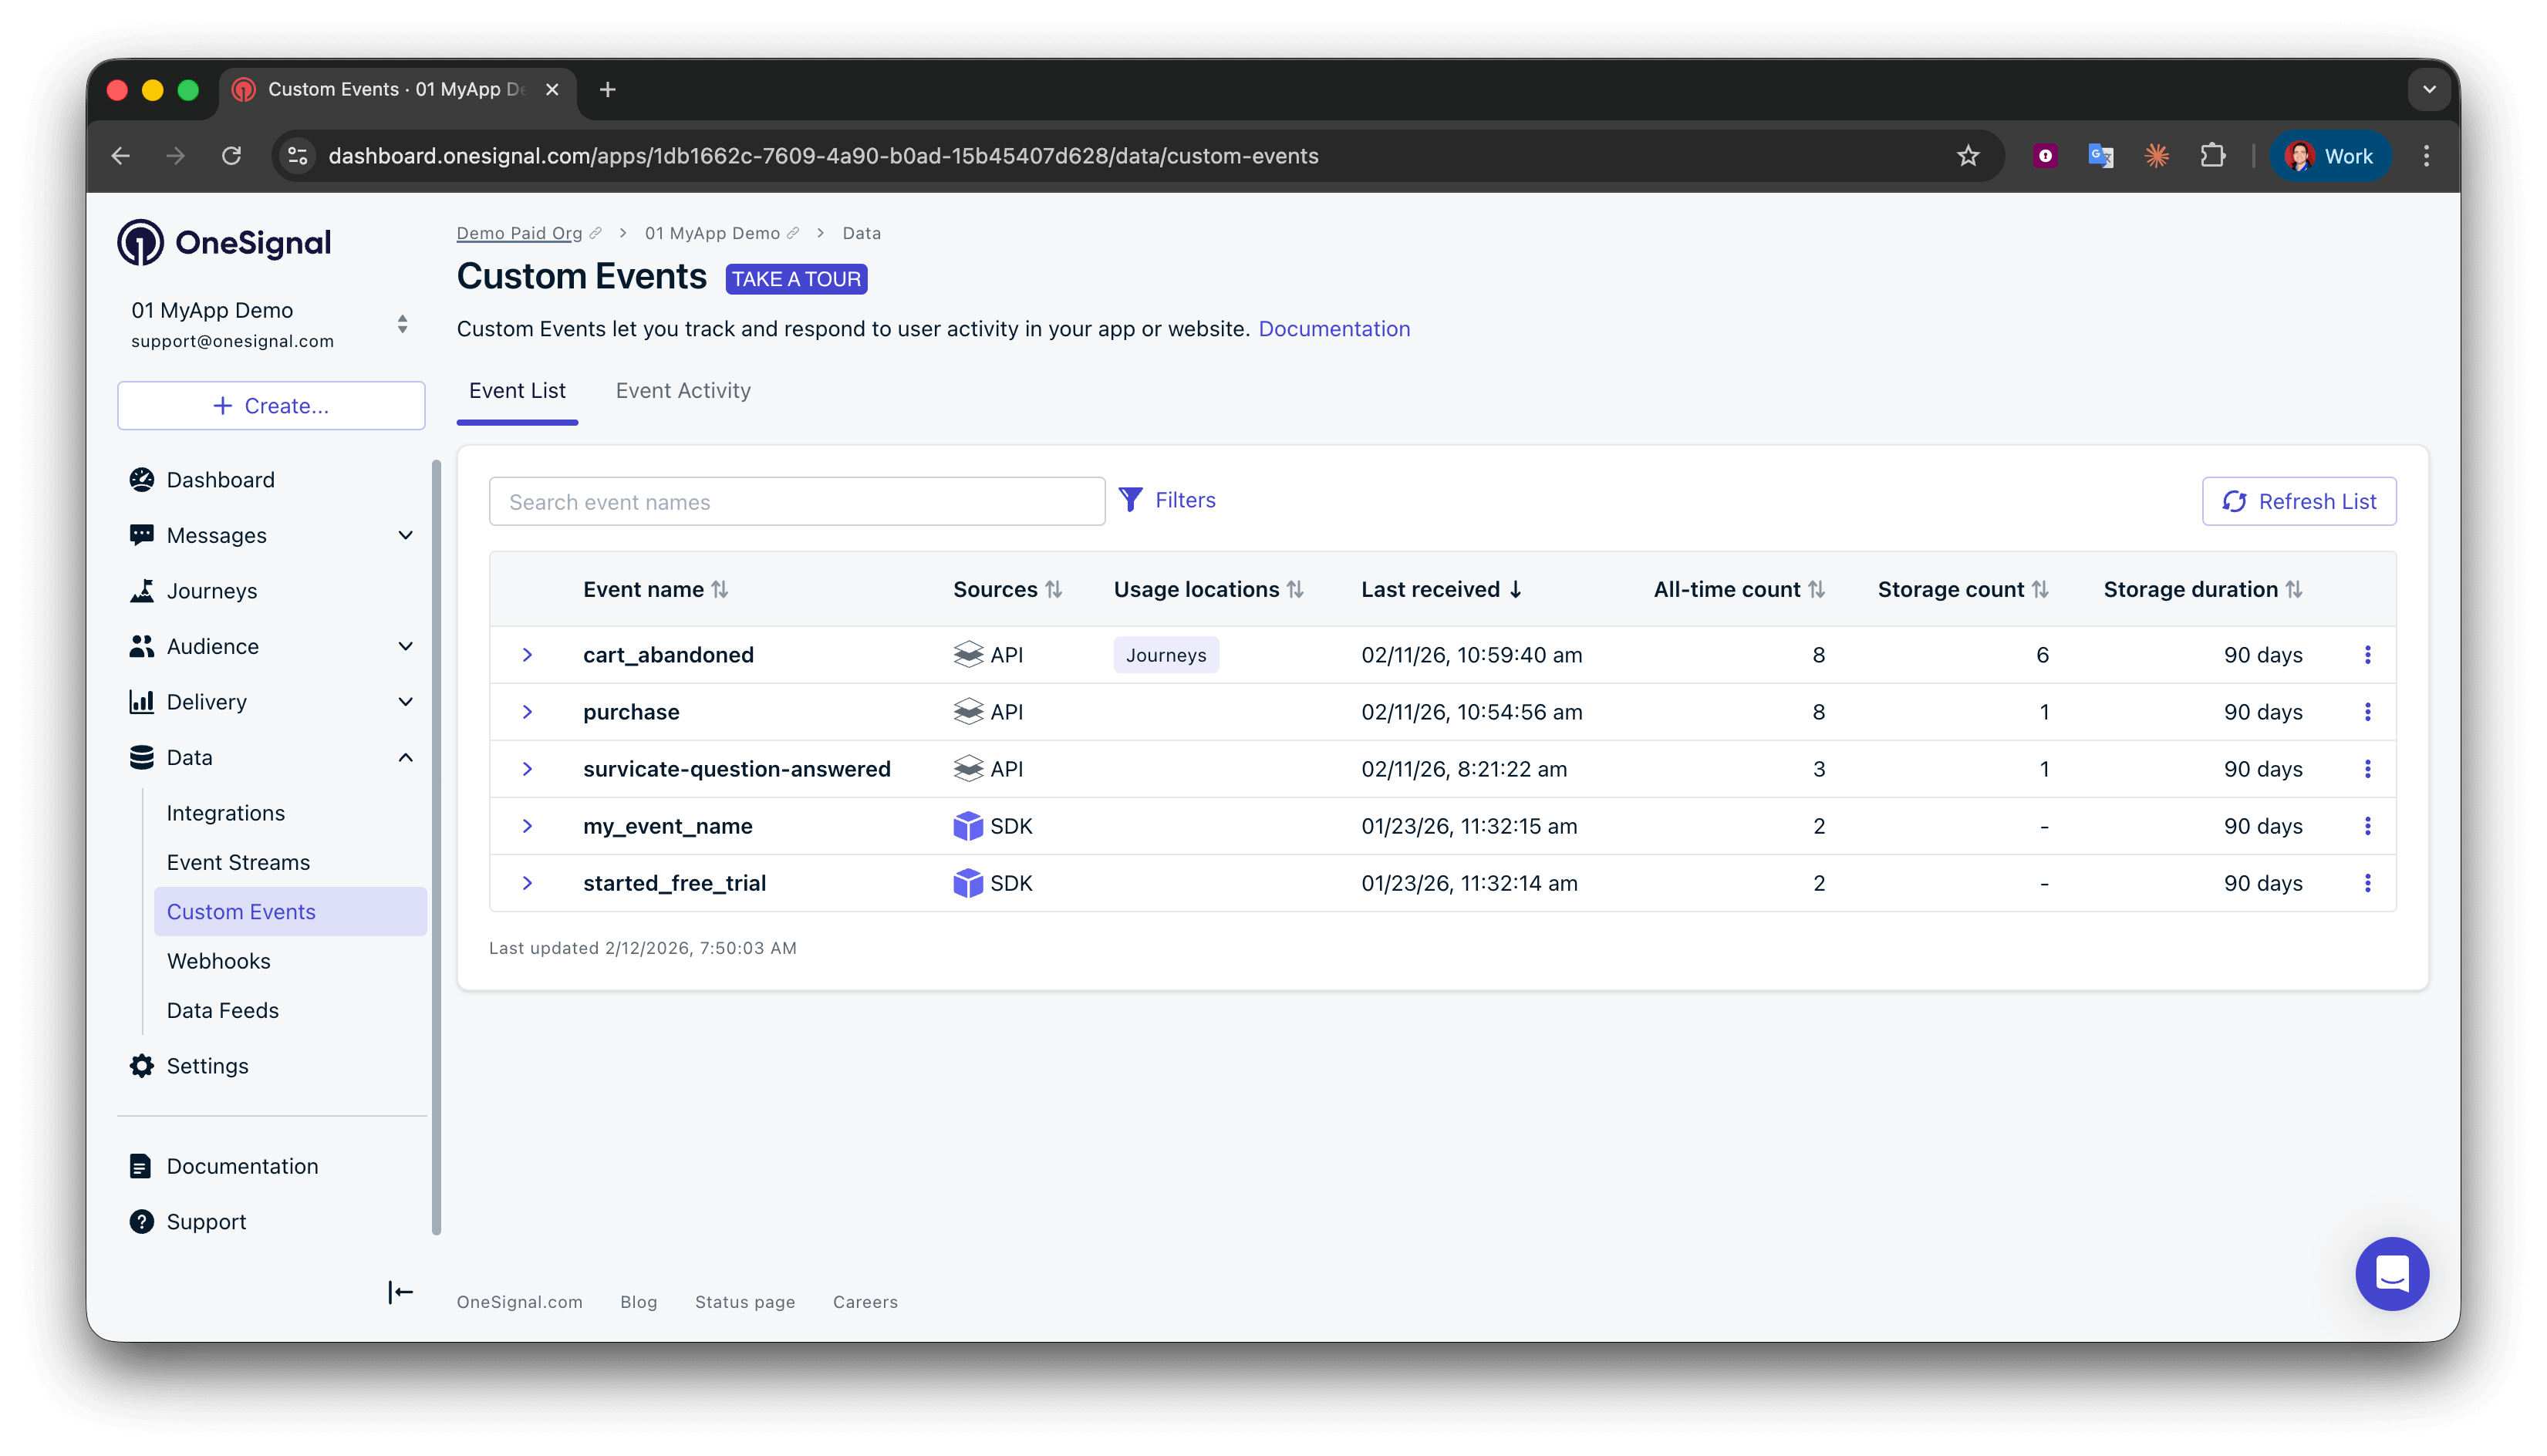Click the Settings gear in the sidebar
This screenshot has width=2547, height=1456.
(142, 1066)
